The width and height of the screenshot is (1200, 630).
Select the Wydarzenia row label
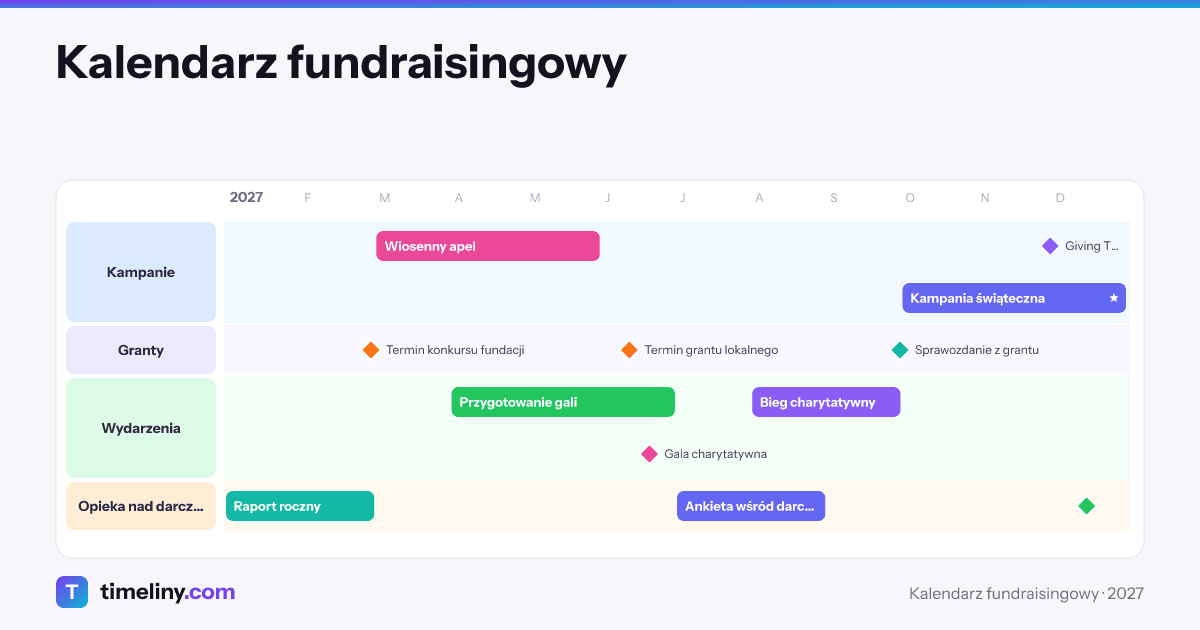point(141,428)
